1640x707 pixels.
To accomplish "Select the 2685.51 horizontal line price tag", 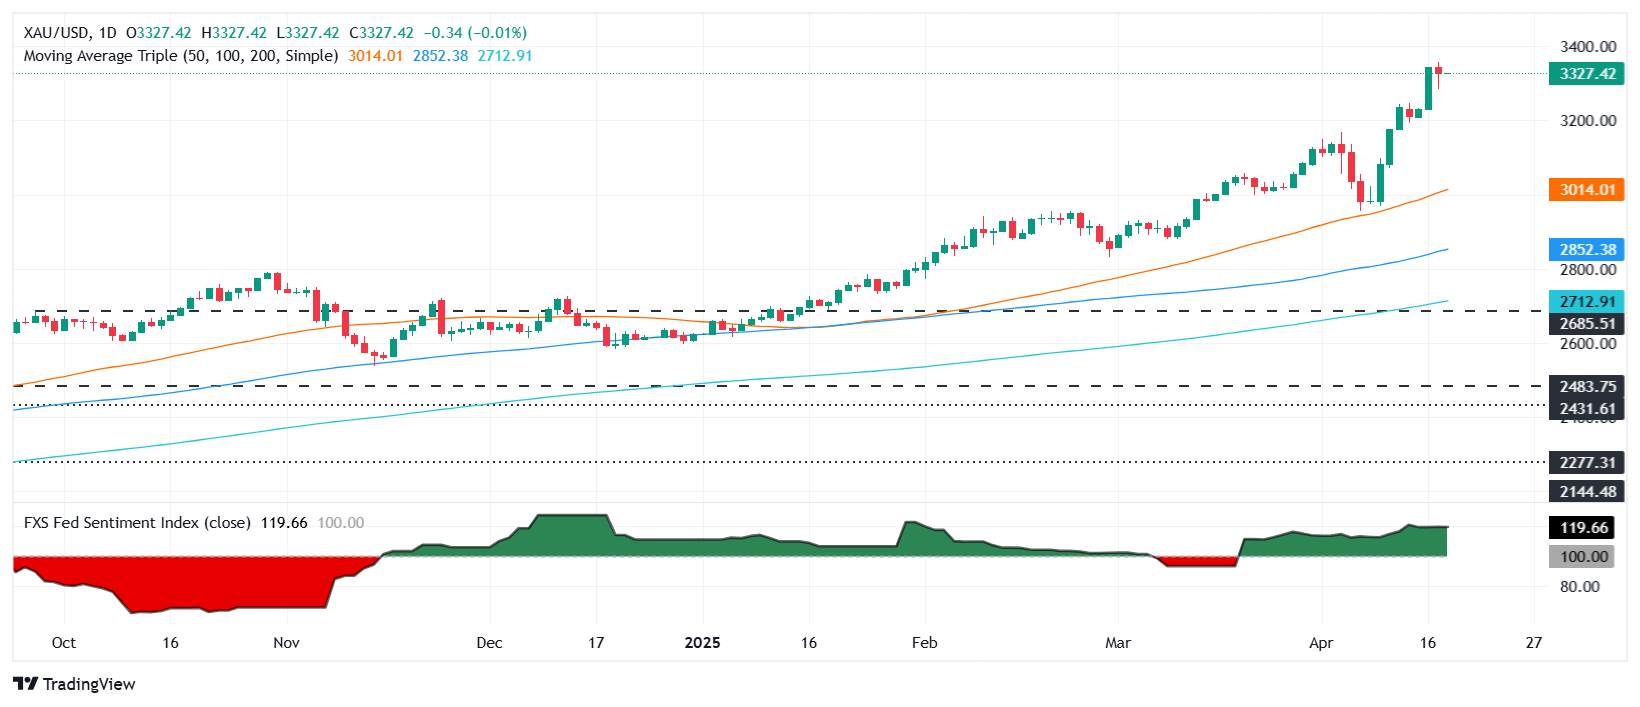I will [1587, 324].
